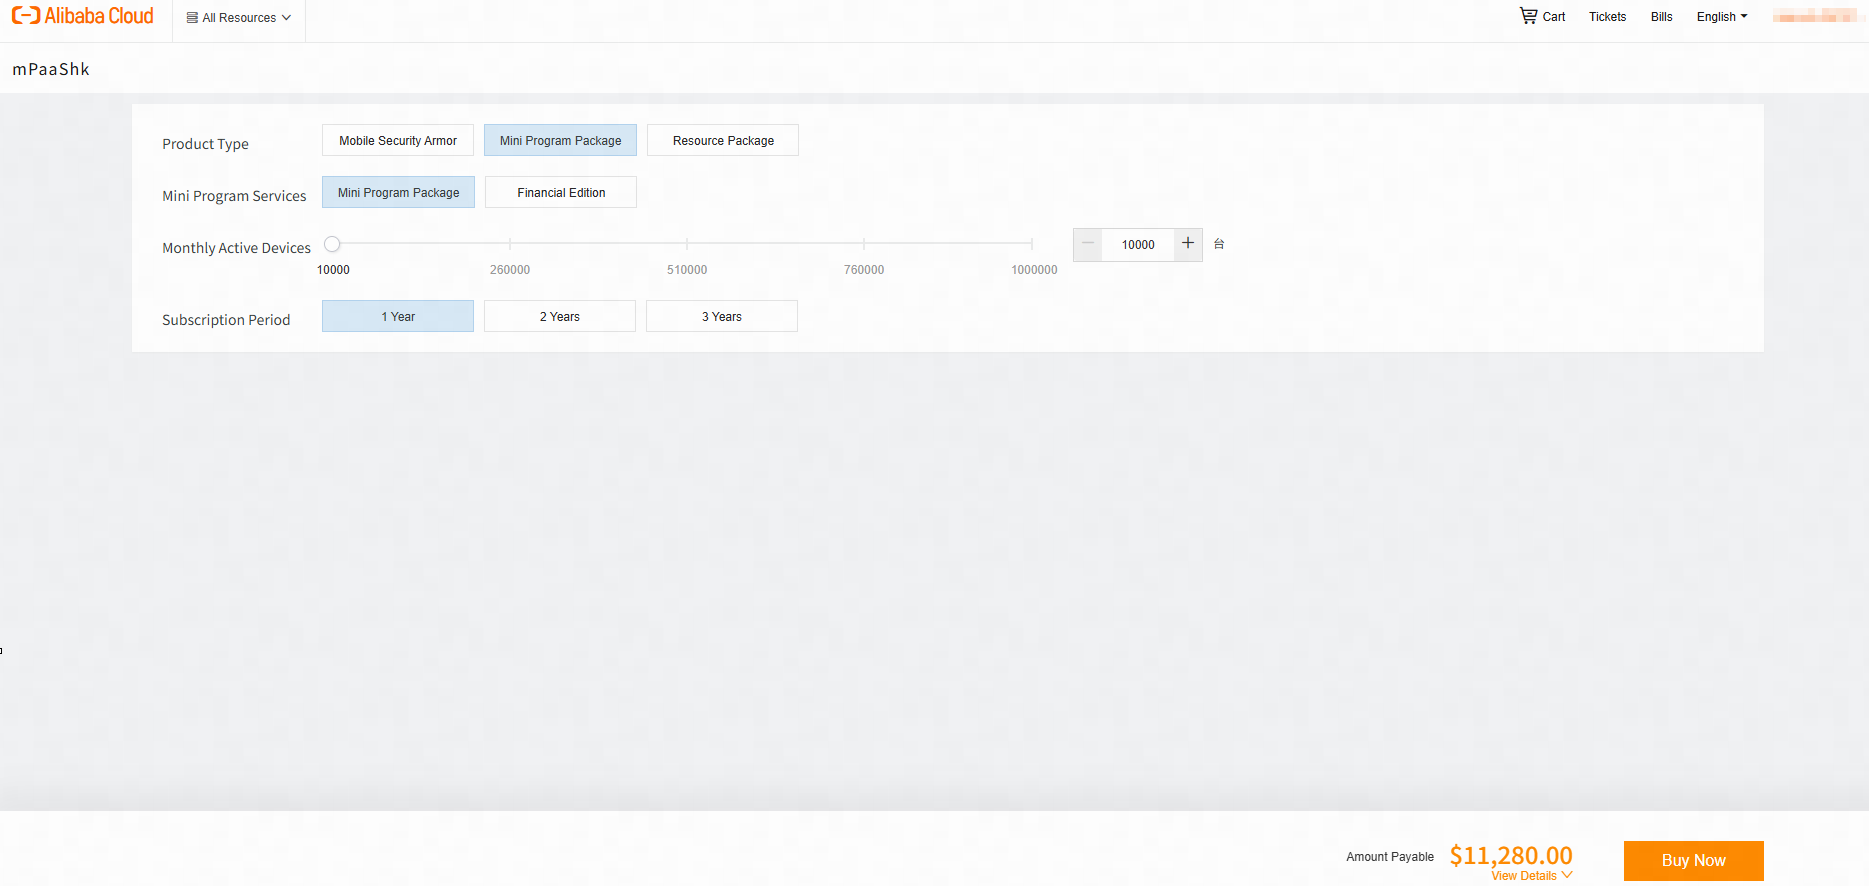
Task: Select the Mini Program Package product type
Action: coord(560,140)
